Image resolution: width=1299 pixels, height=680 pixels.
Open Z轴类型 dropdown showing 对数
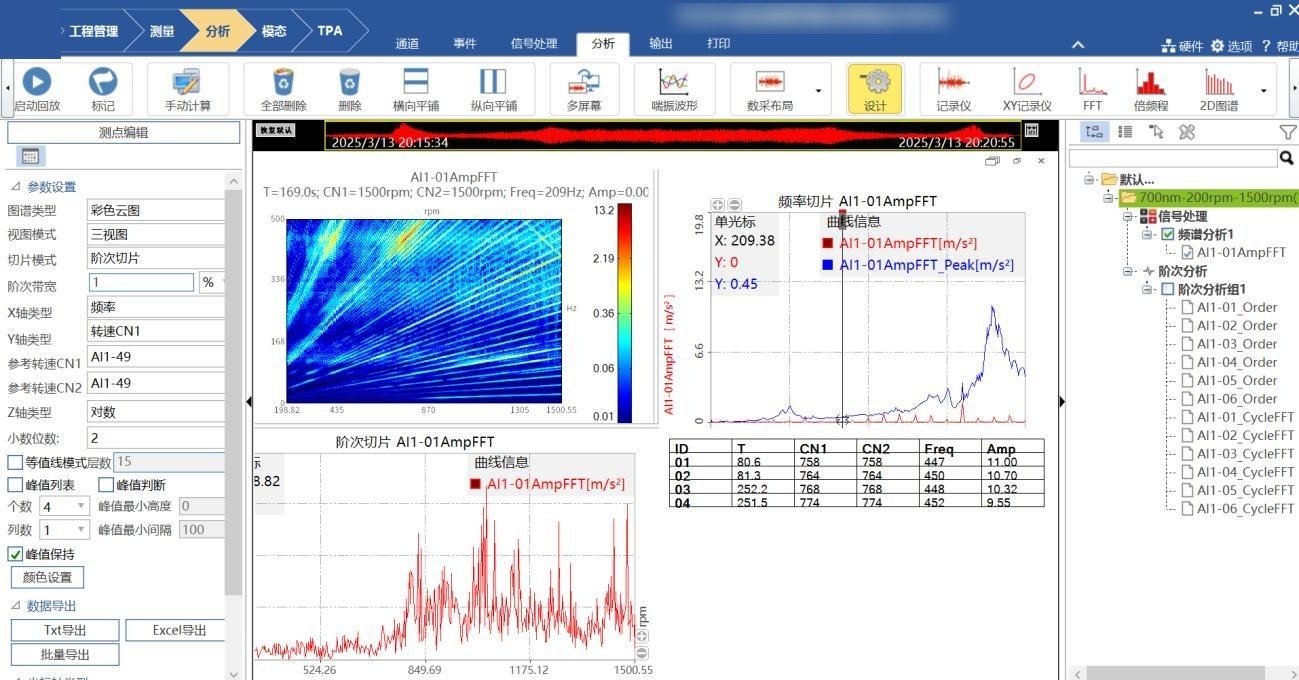pyautogui.click(x=156, y=412)
